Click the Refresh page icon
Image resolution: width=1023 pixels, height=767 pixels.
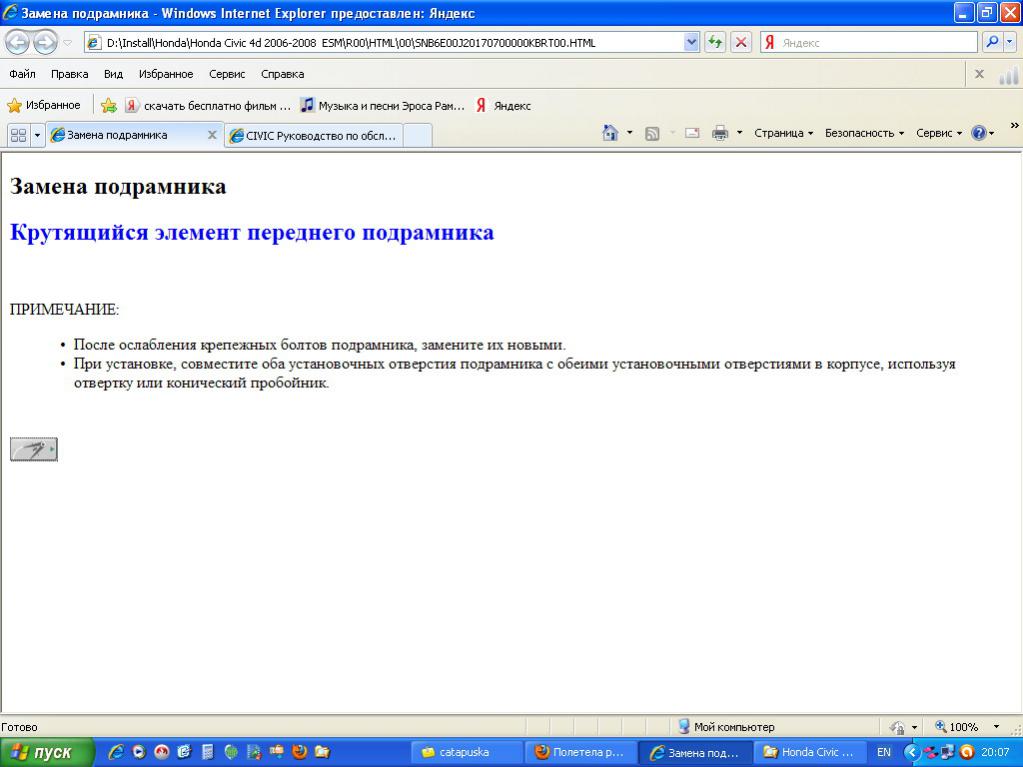coord(715,42)
